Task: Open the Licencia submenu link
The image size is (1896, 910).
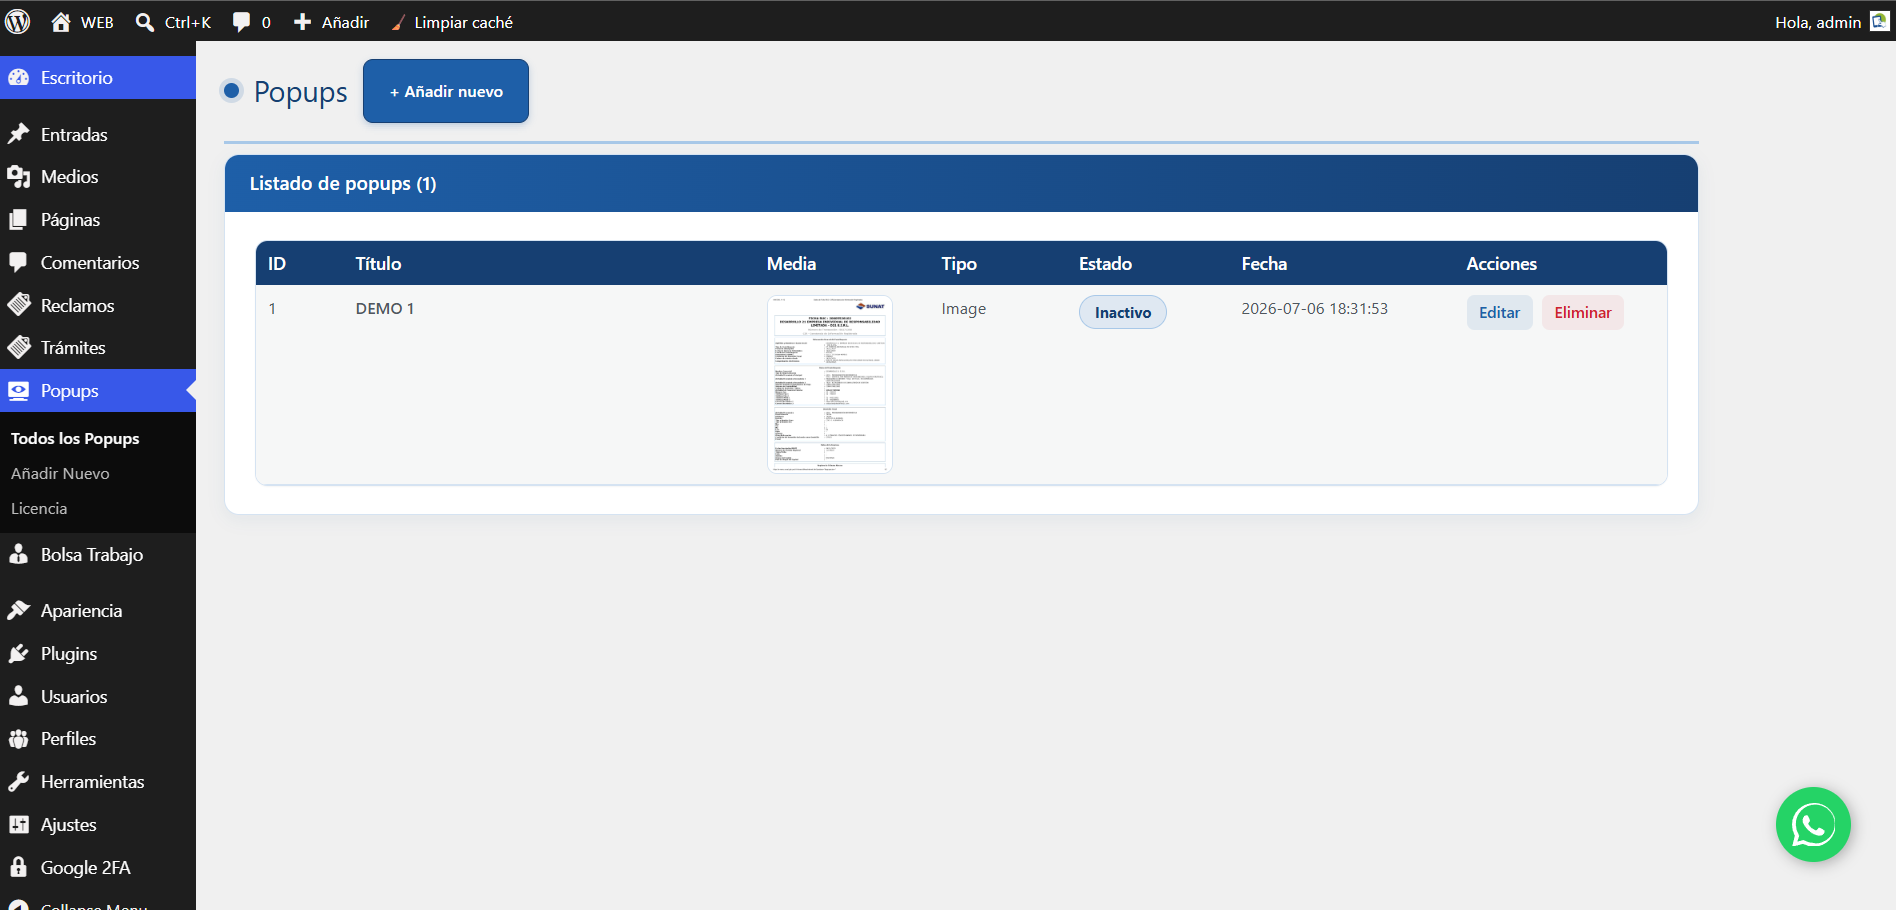Action: [39, 509]
